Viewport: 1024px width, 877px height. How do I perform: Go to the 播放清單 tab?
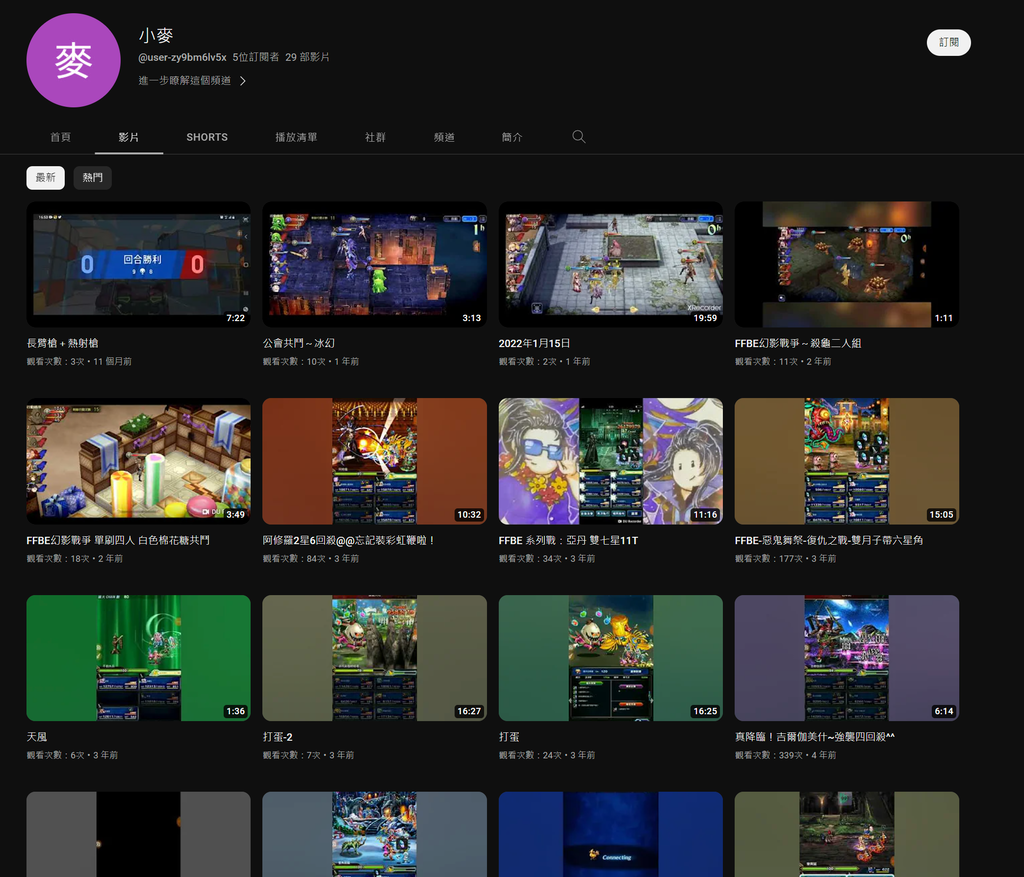click(296, 137)
